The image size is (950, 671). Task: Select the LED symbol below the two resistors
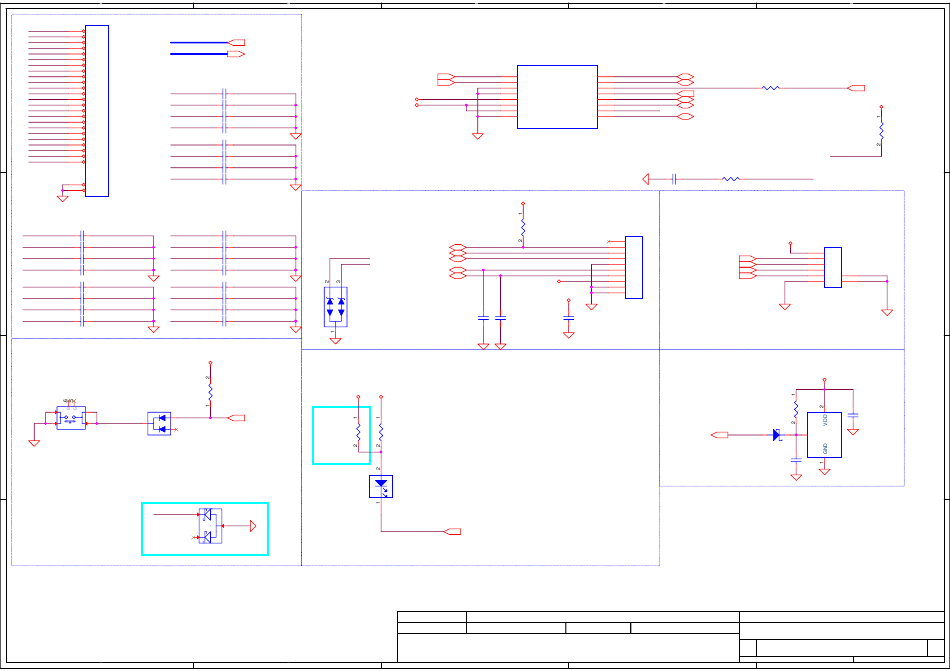(x=381, y=486)
